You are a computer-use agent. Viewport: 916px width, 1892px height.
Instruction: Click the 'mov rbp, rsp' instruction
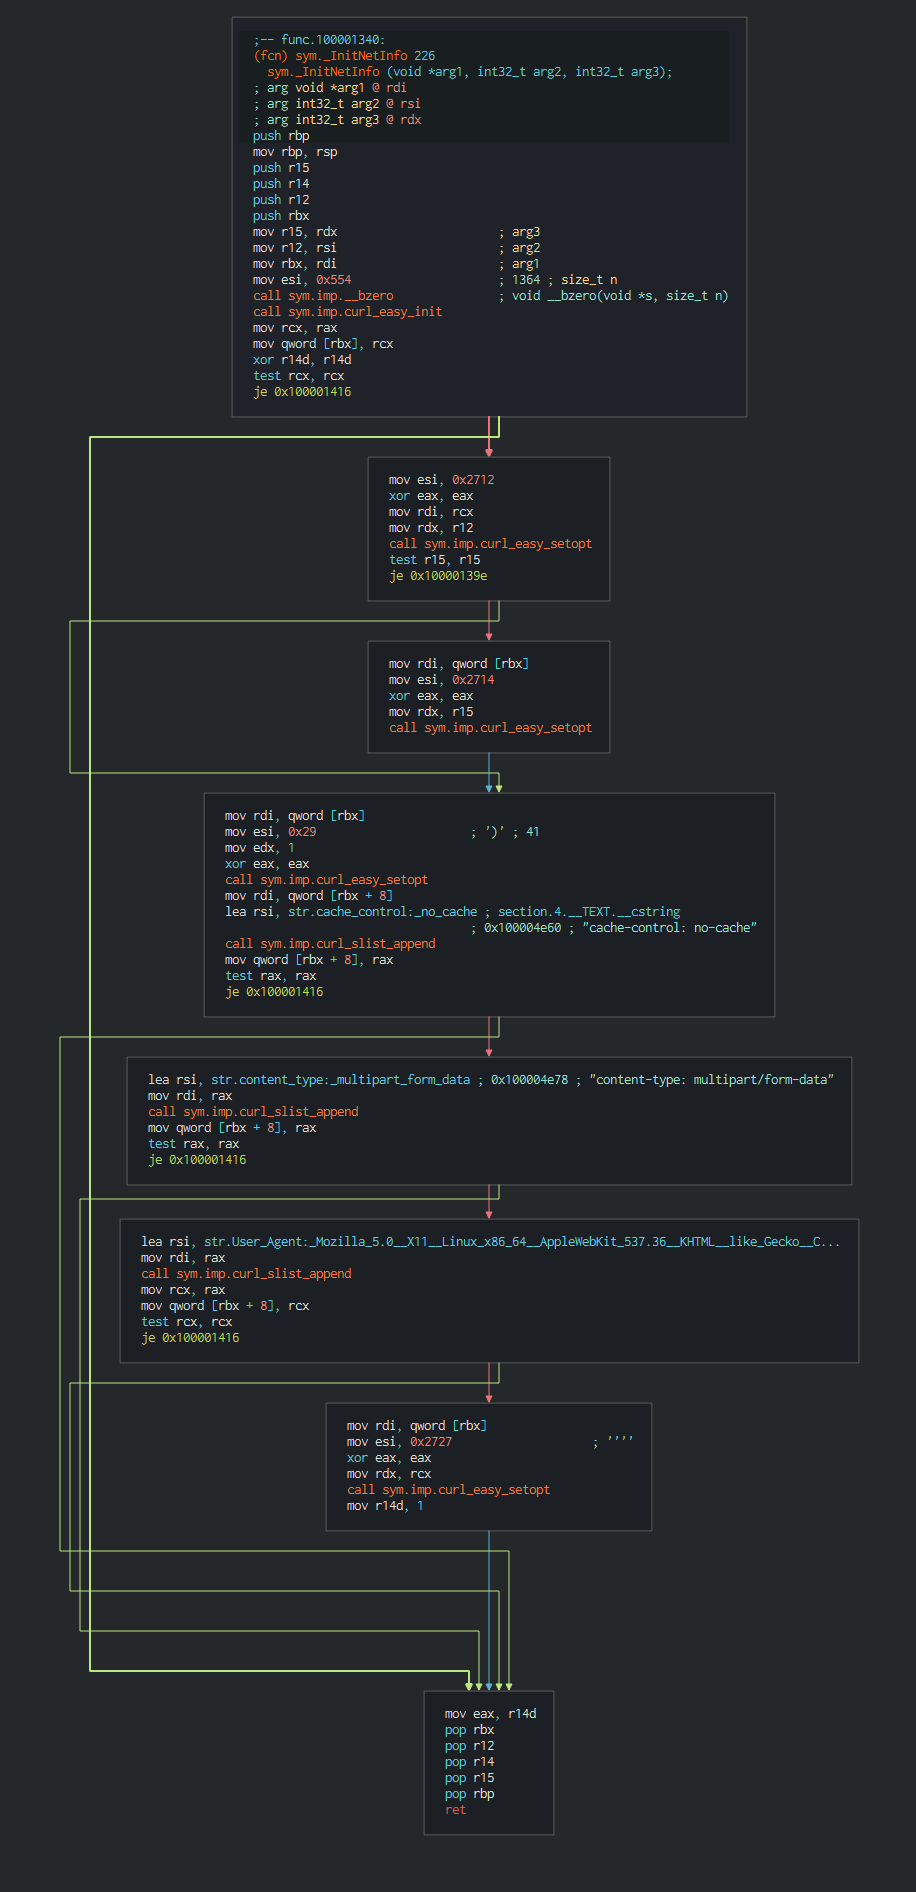295,152
